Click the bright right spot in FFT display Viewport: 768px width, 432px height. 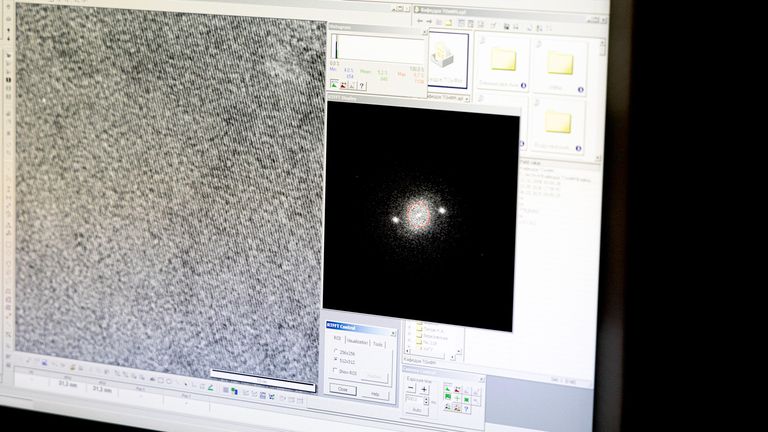point(442,211)
